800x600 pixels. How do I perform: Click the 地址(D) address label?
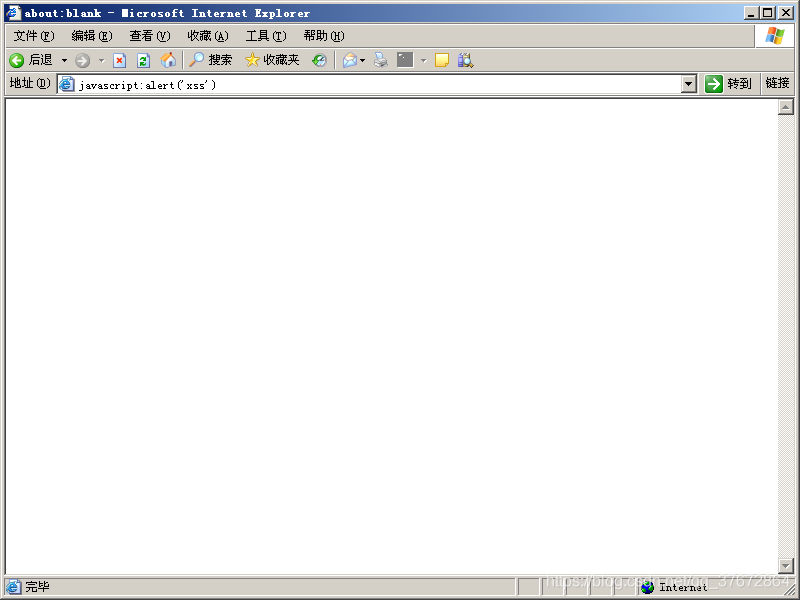pyautogui.click(x=30, y=83)
